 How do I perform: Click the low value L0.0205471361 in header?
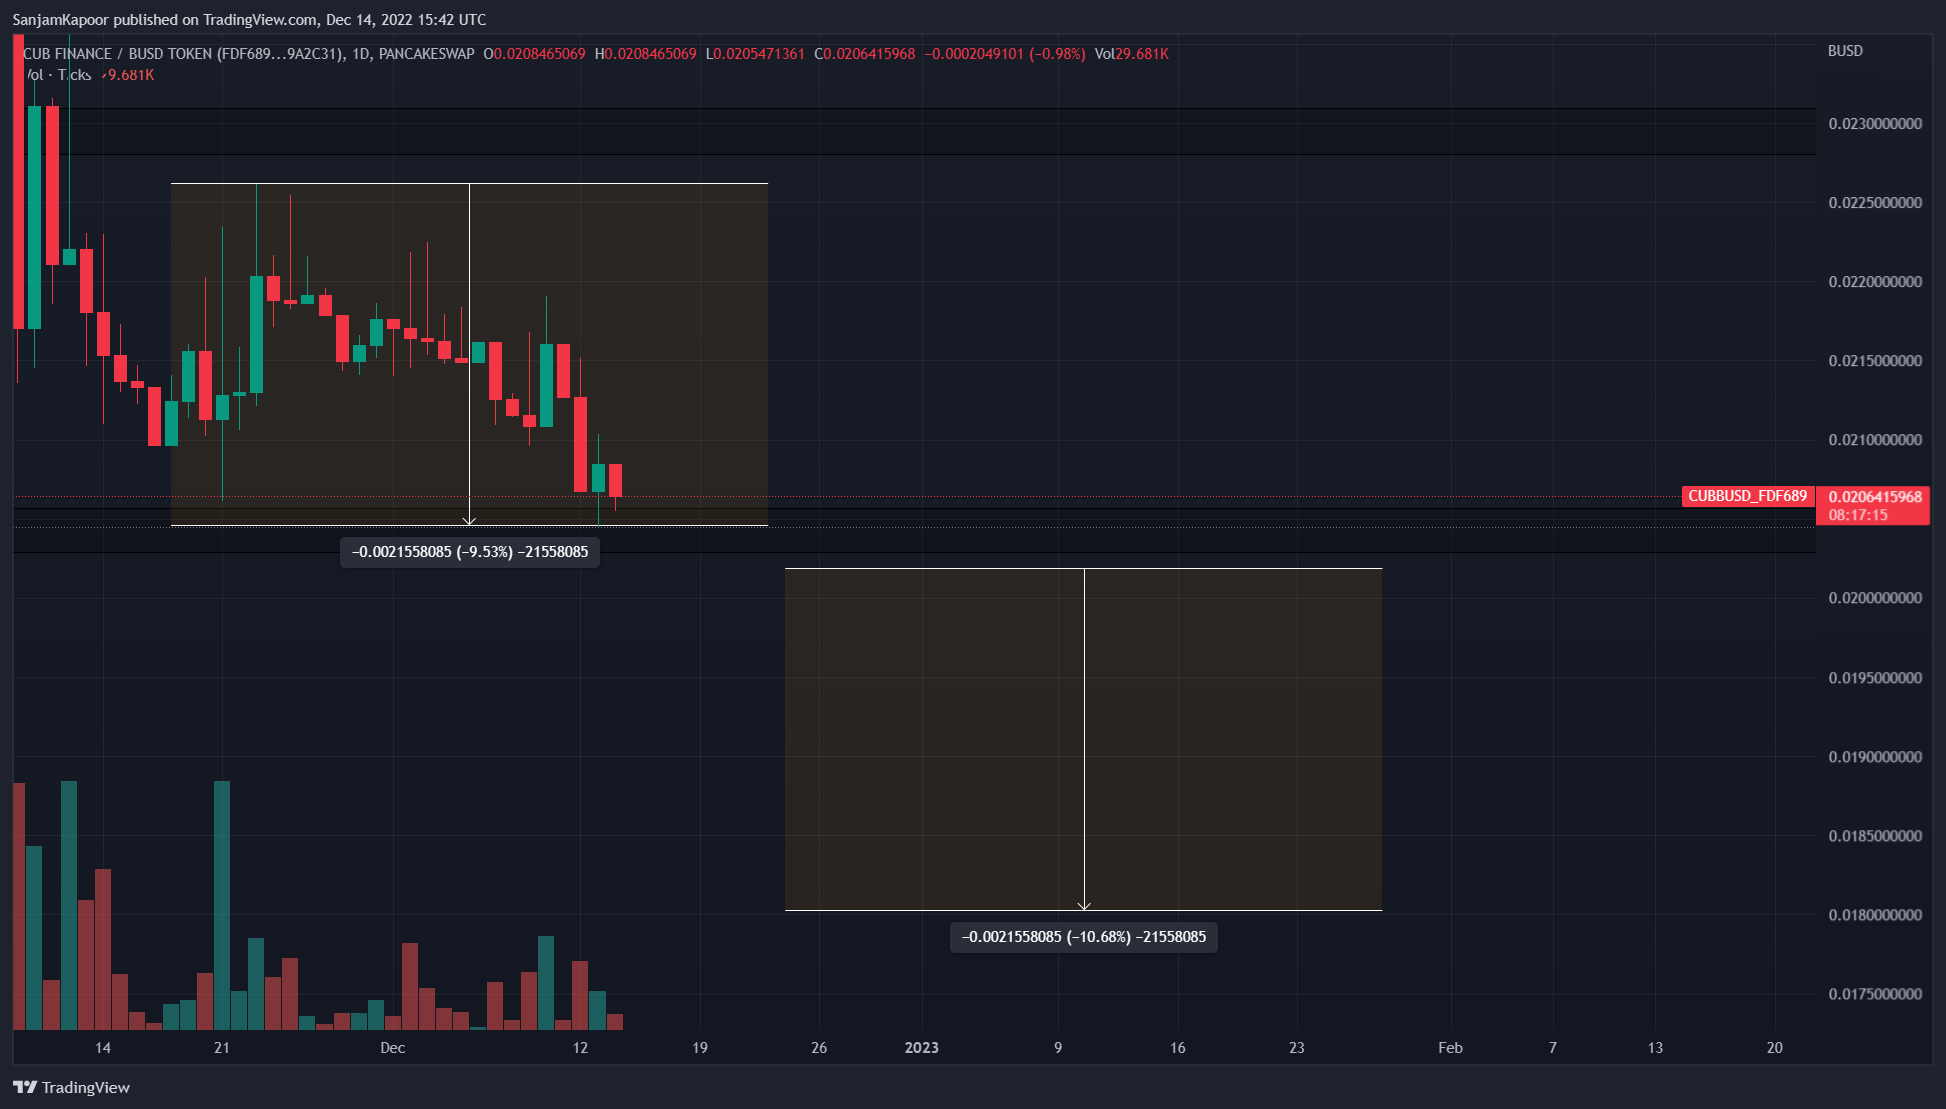point(756,54)
